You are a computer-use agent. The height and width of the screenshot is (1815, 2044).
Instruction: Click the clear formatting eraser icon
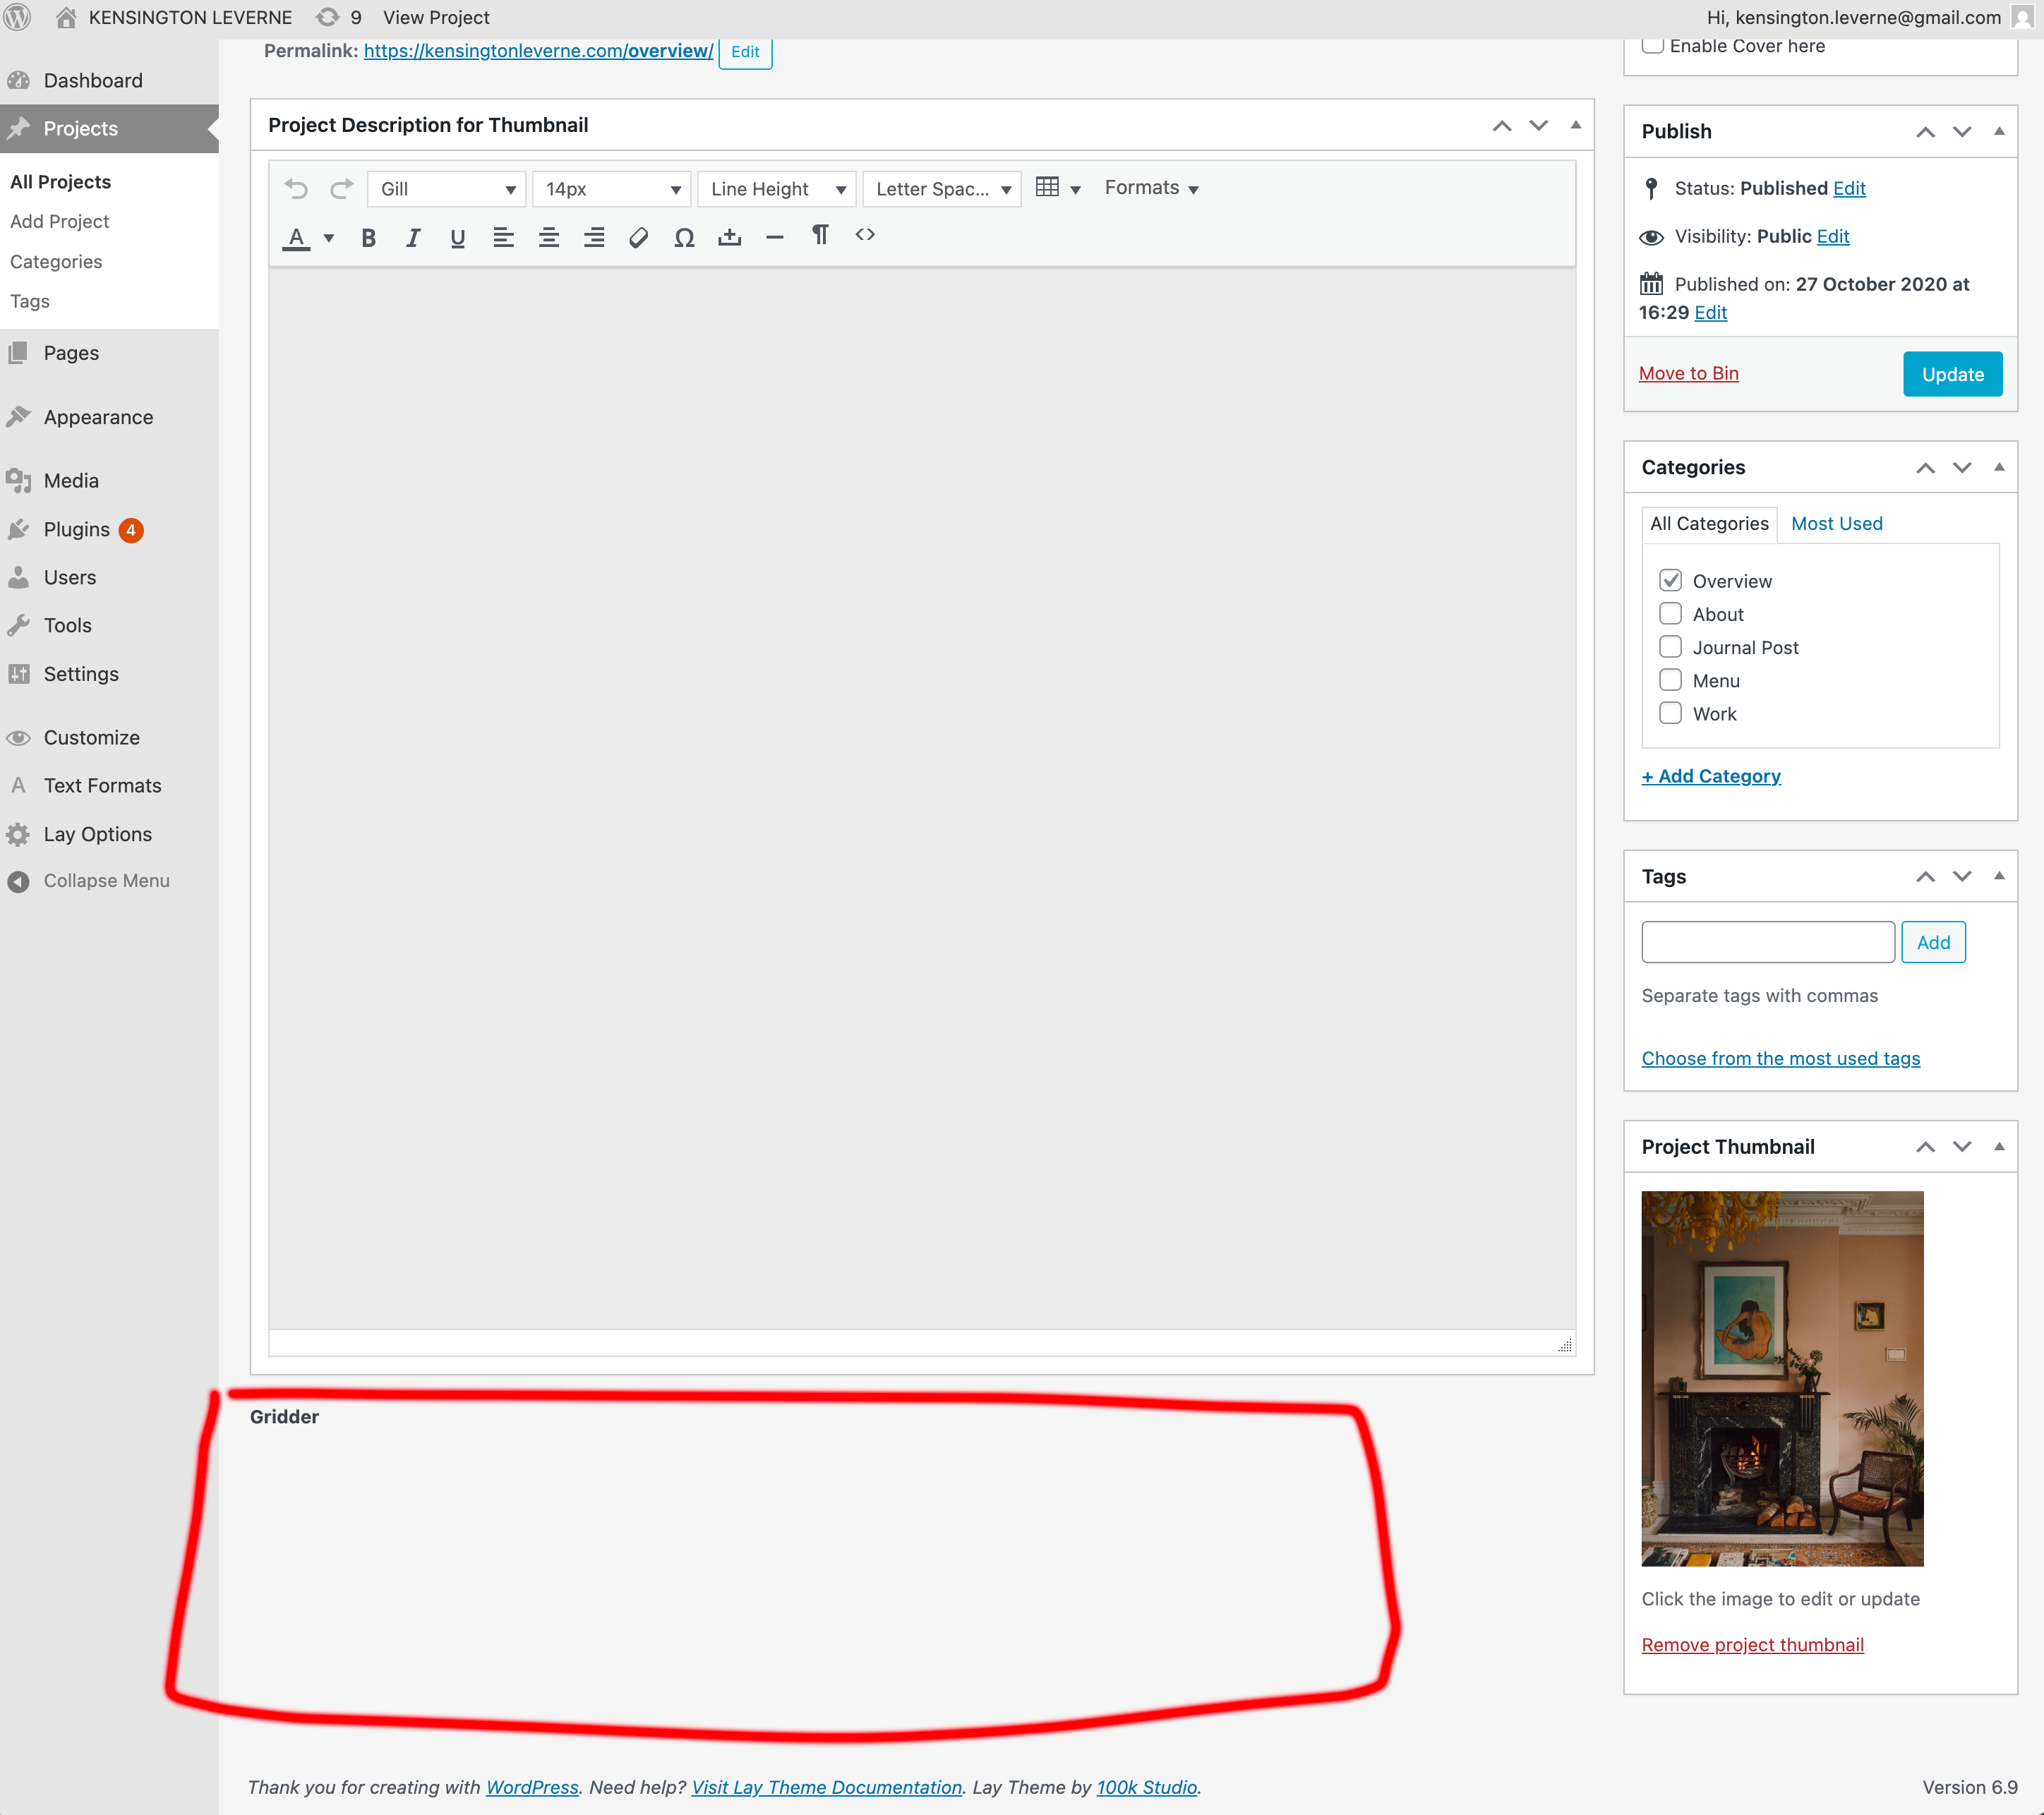[x=638, y=237]
